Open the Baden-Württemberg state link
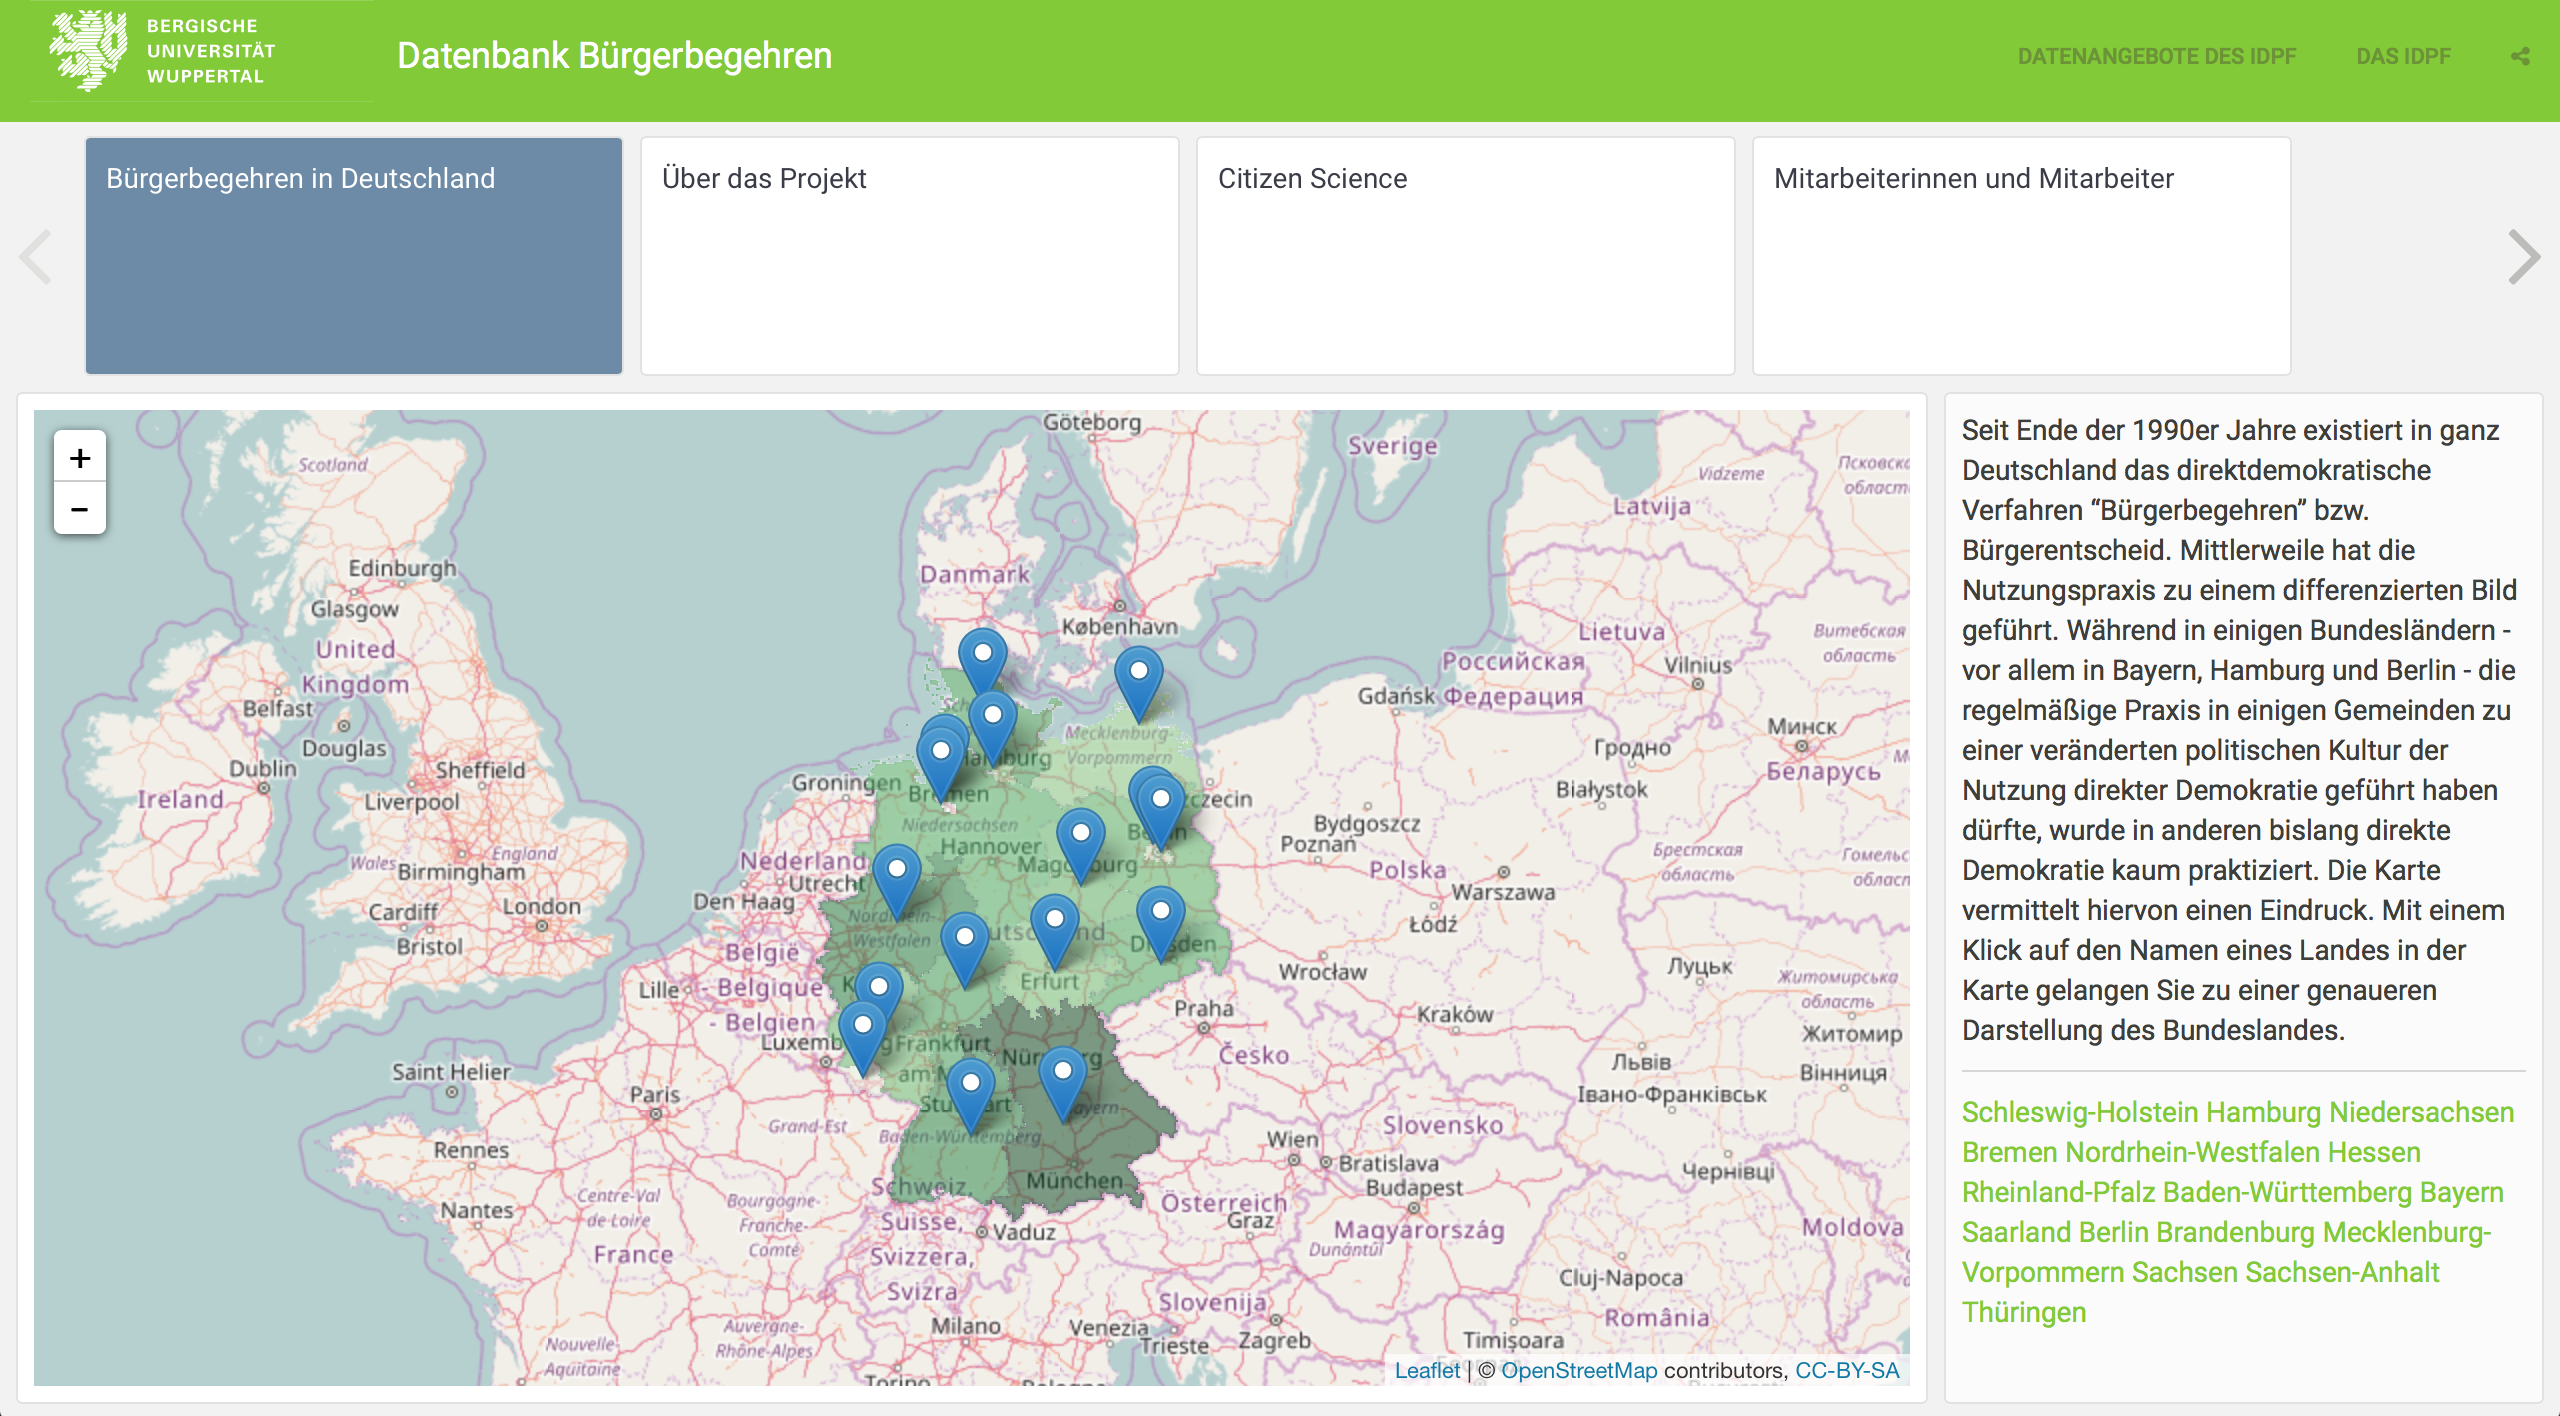The width and height of the screenshot is (2560, 1416). (2288, 1192)
